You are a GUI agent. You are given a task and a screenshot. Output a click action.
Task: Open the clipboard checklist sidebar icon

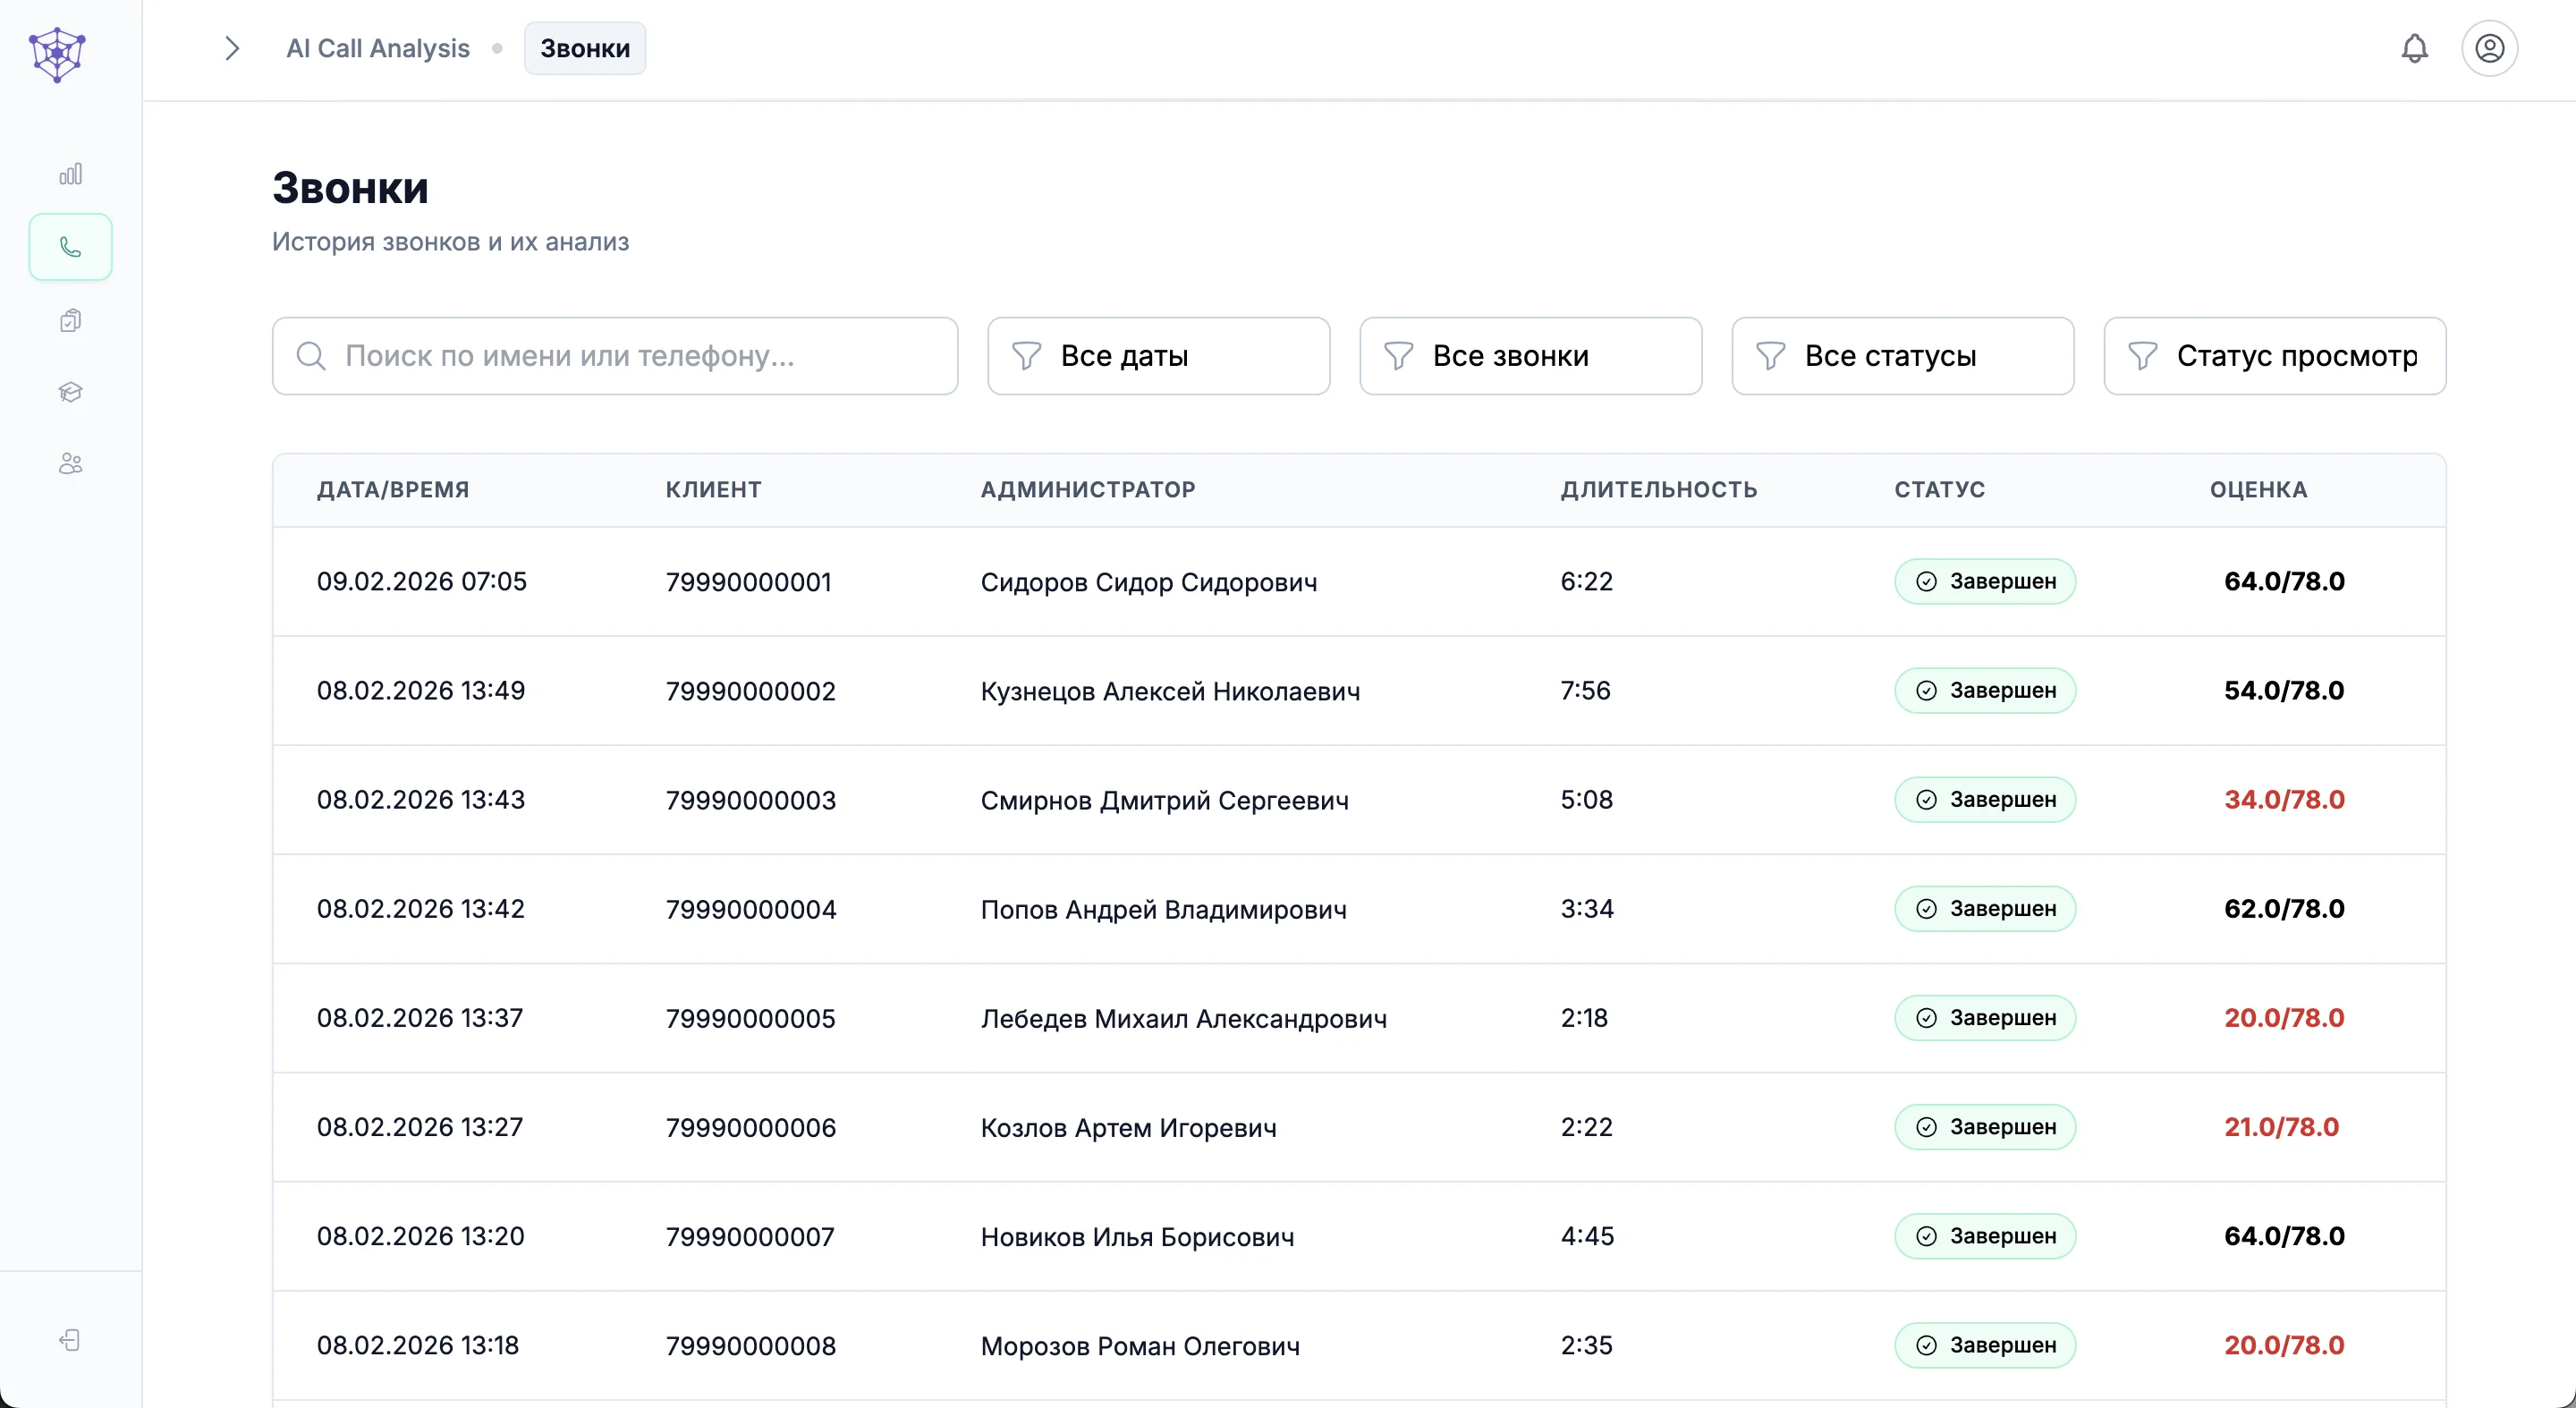[x=70, y=320]
